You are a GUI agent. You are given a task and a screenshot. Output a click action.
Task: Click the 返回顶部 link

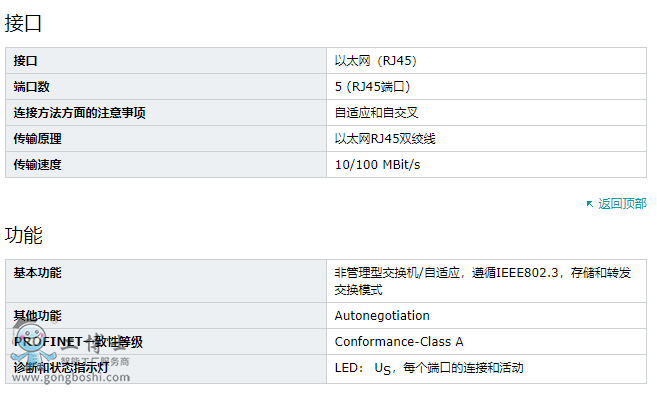[x=622, y=204]
